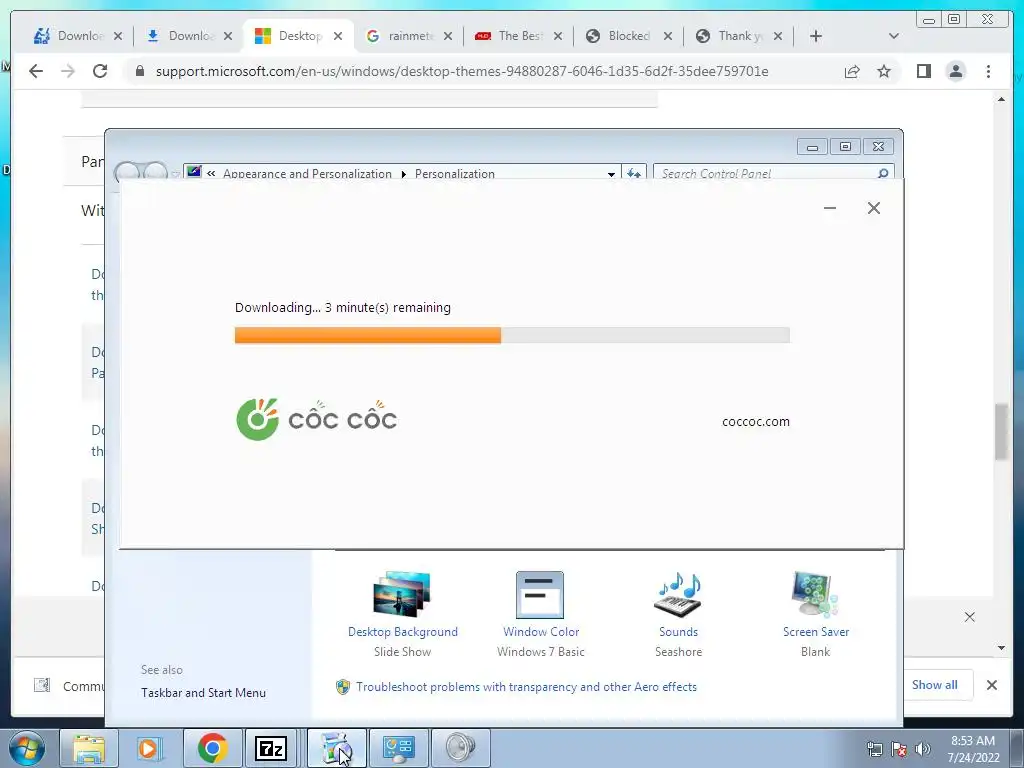Open Google Chrome from the taskbar

(x=212, y=748)
